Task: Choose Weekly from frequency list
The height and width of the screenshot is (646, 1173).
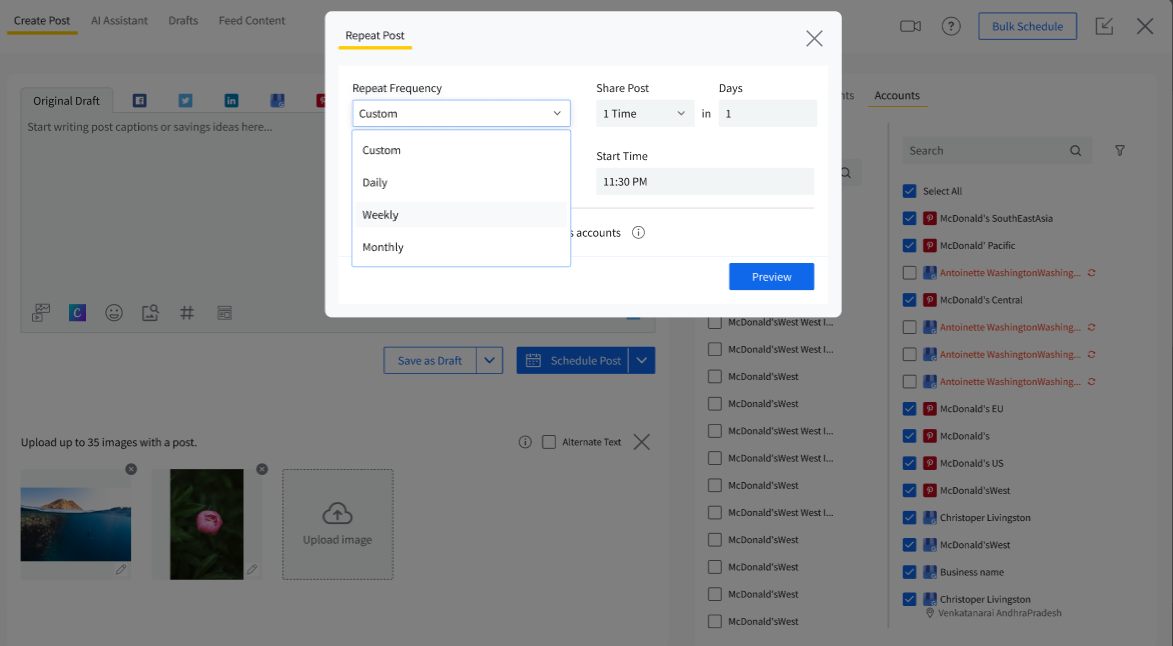Action: tap(380, 215)
